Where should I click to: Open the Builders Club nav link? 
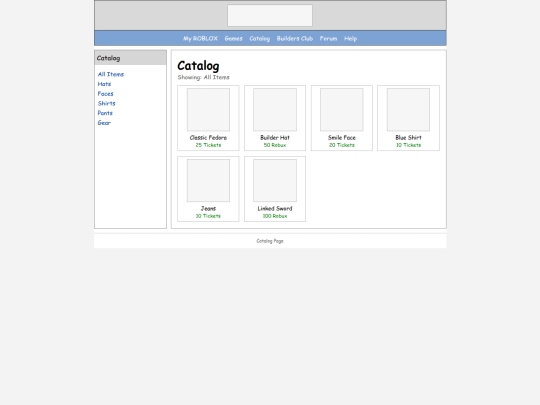click(x=295, y=39)
